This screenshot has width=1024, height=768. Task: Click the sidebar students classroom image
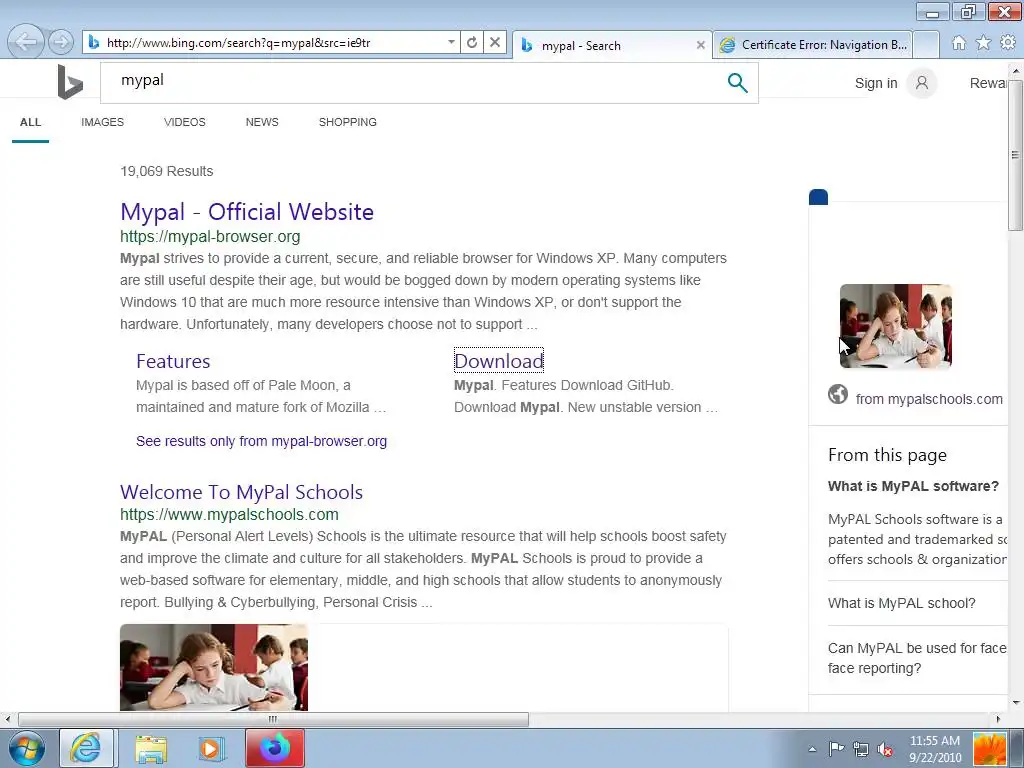(x=895, y=326)
